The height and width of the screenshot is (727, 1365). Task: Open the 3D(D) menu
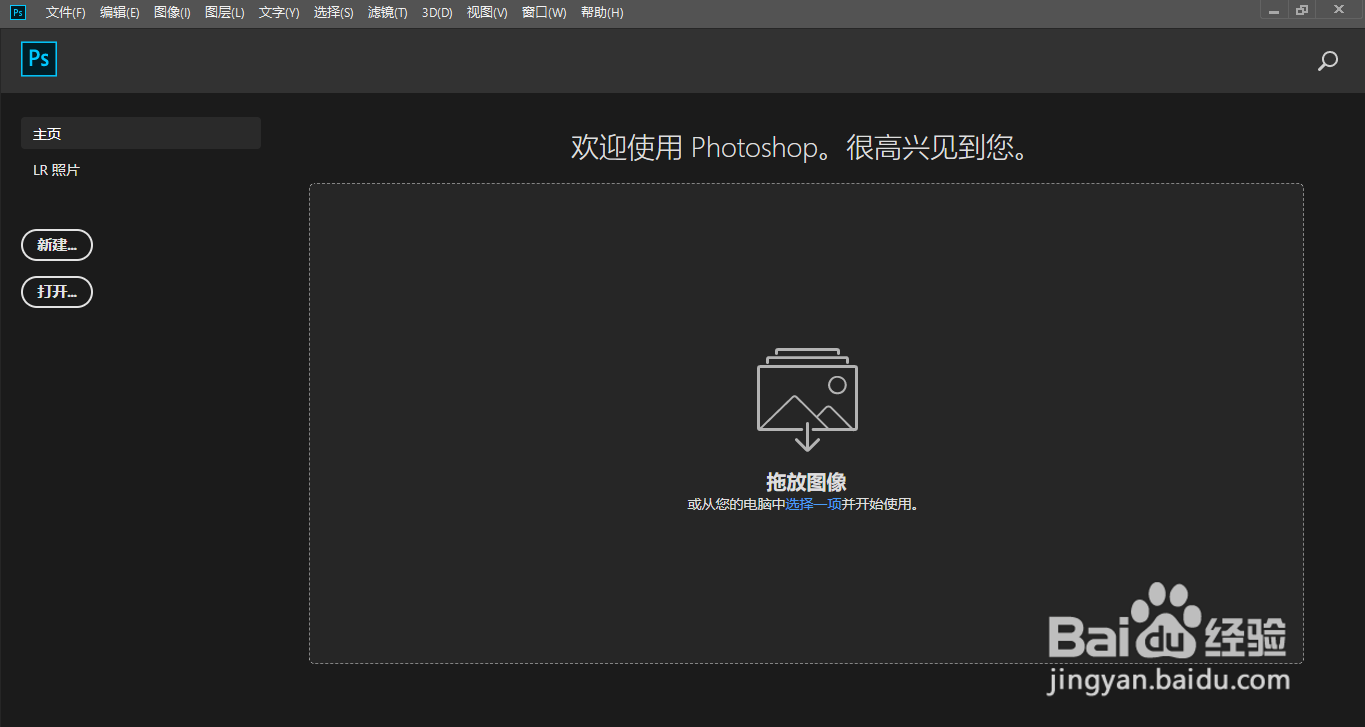pyautogui.click(x=436, y=12)
